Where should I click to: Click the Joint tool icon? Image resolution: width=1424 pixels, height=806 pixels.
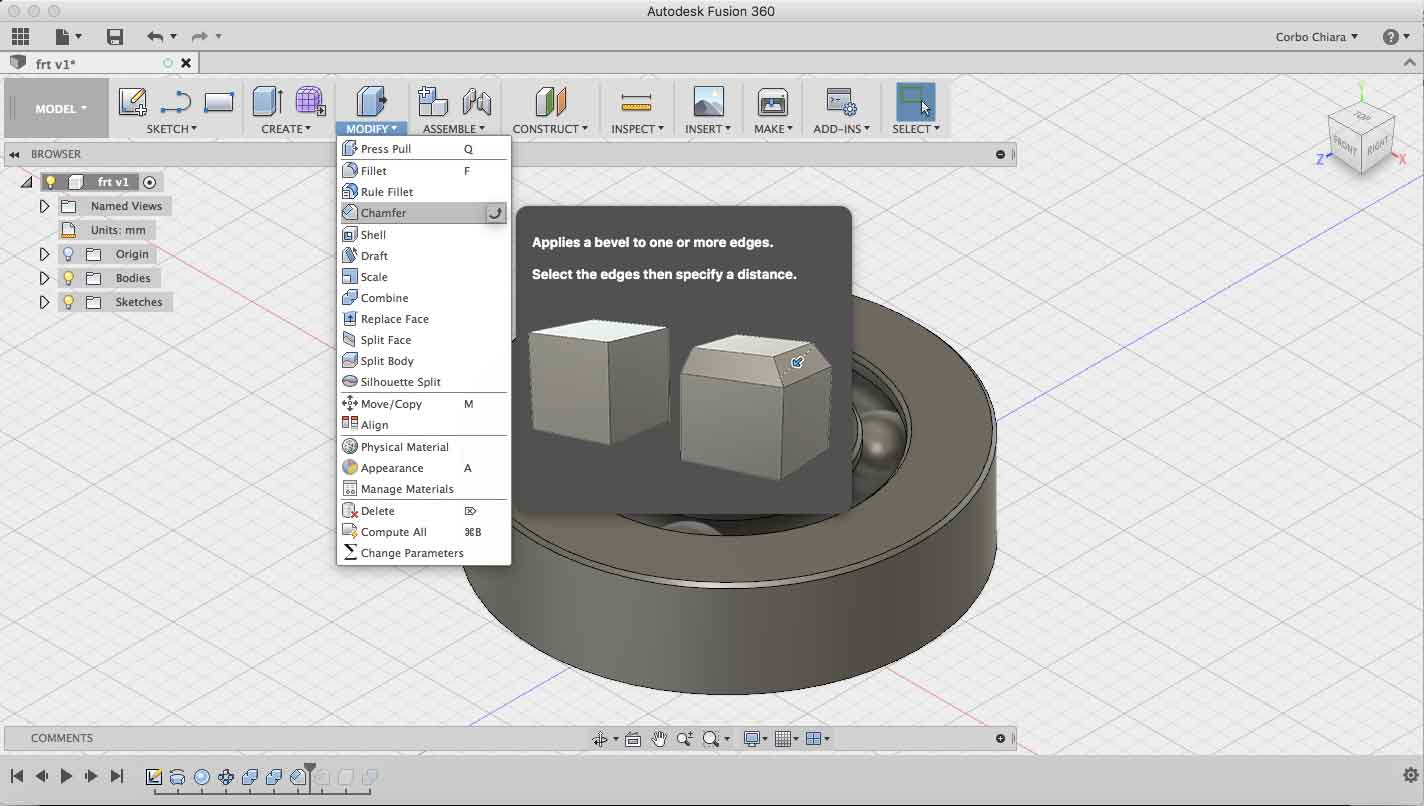(x=477, y=101)
